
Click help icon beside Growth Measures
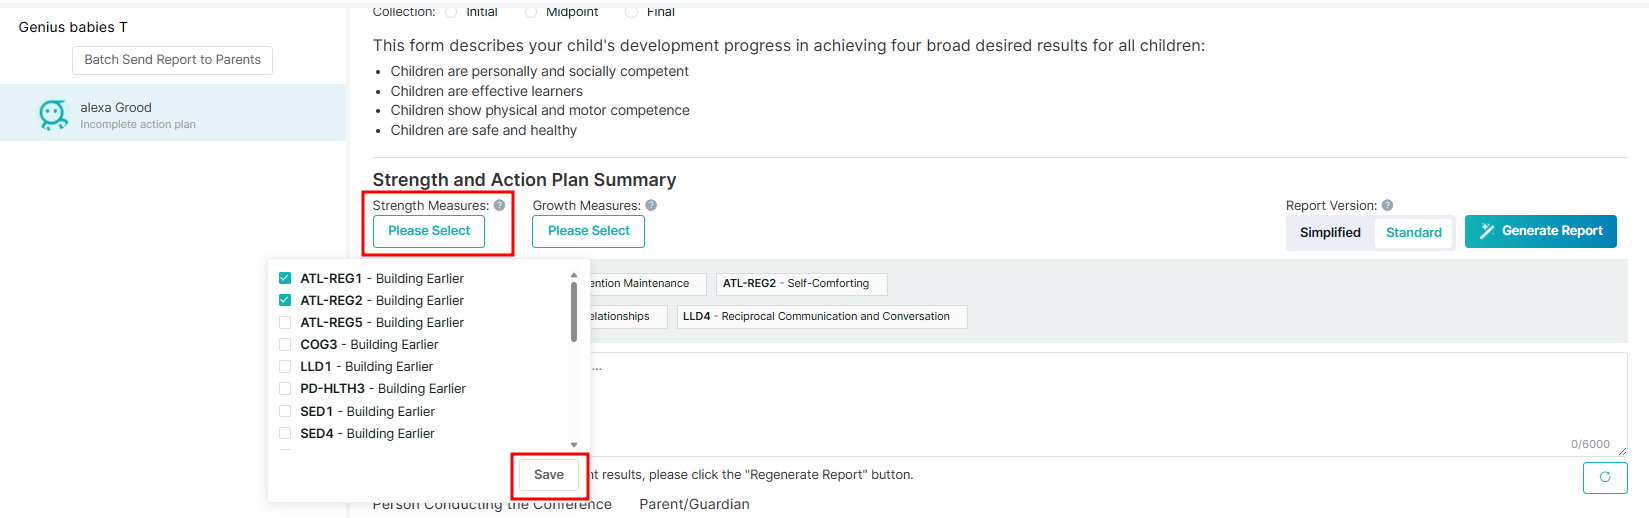tap(651, 205)
